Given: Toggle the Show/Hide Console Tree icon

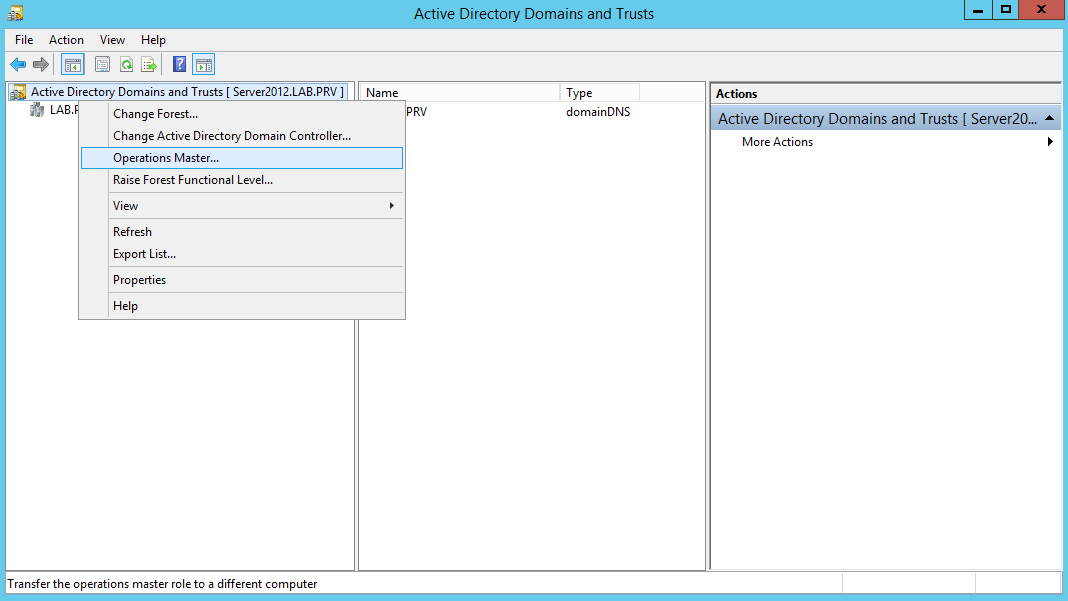Looking at the screenshot, I should pyautogui.click(x=73, y=65).
